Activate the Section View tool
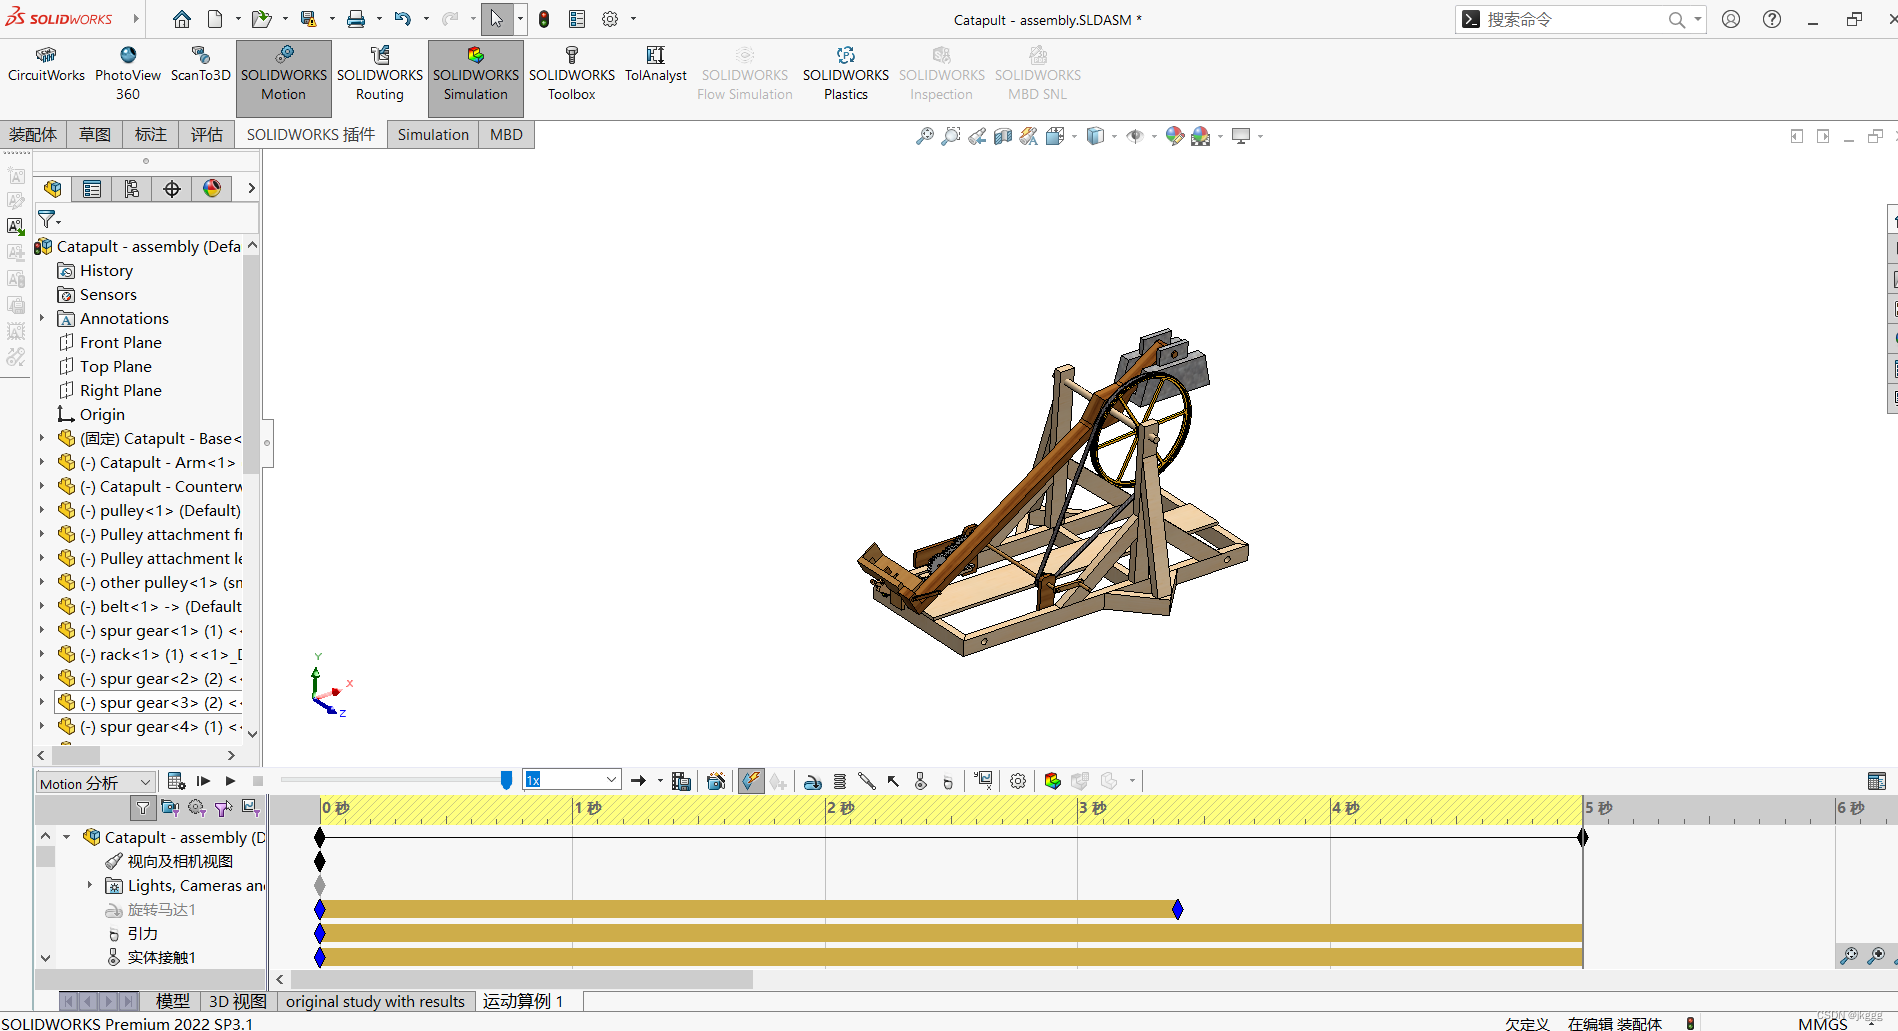Screen dimensions: 1898x1031 pyautogui.click(x=1002, y=136)
